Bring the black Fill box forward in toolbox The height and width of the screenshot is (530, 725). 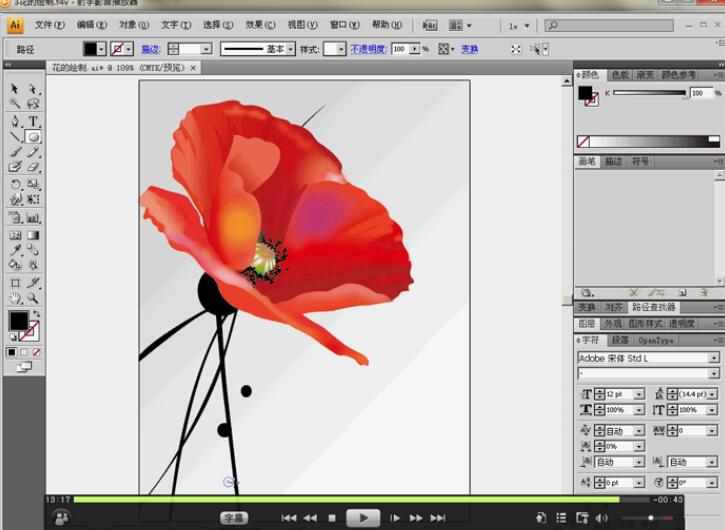(x=18, y=320)
